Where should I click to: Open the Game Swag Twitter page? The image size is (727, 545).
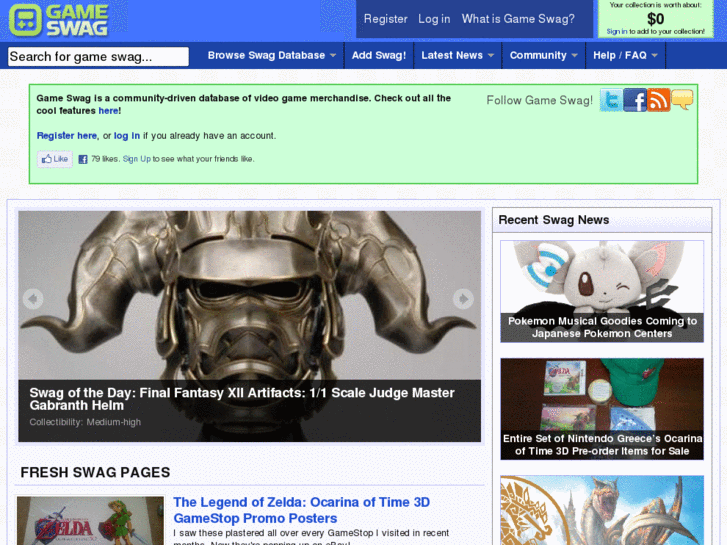click(611, 100)
